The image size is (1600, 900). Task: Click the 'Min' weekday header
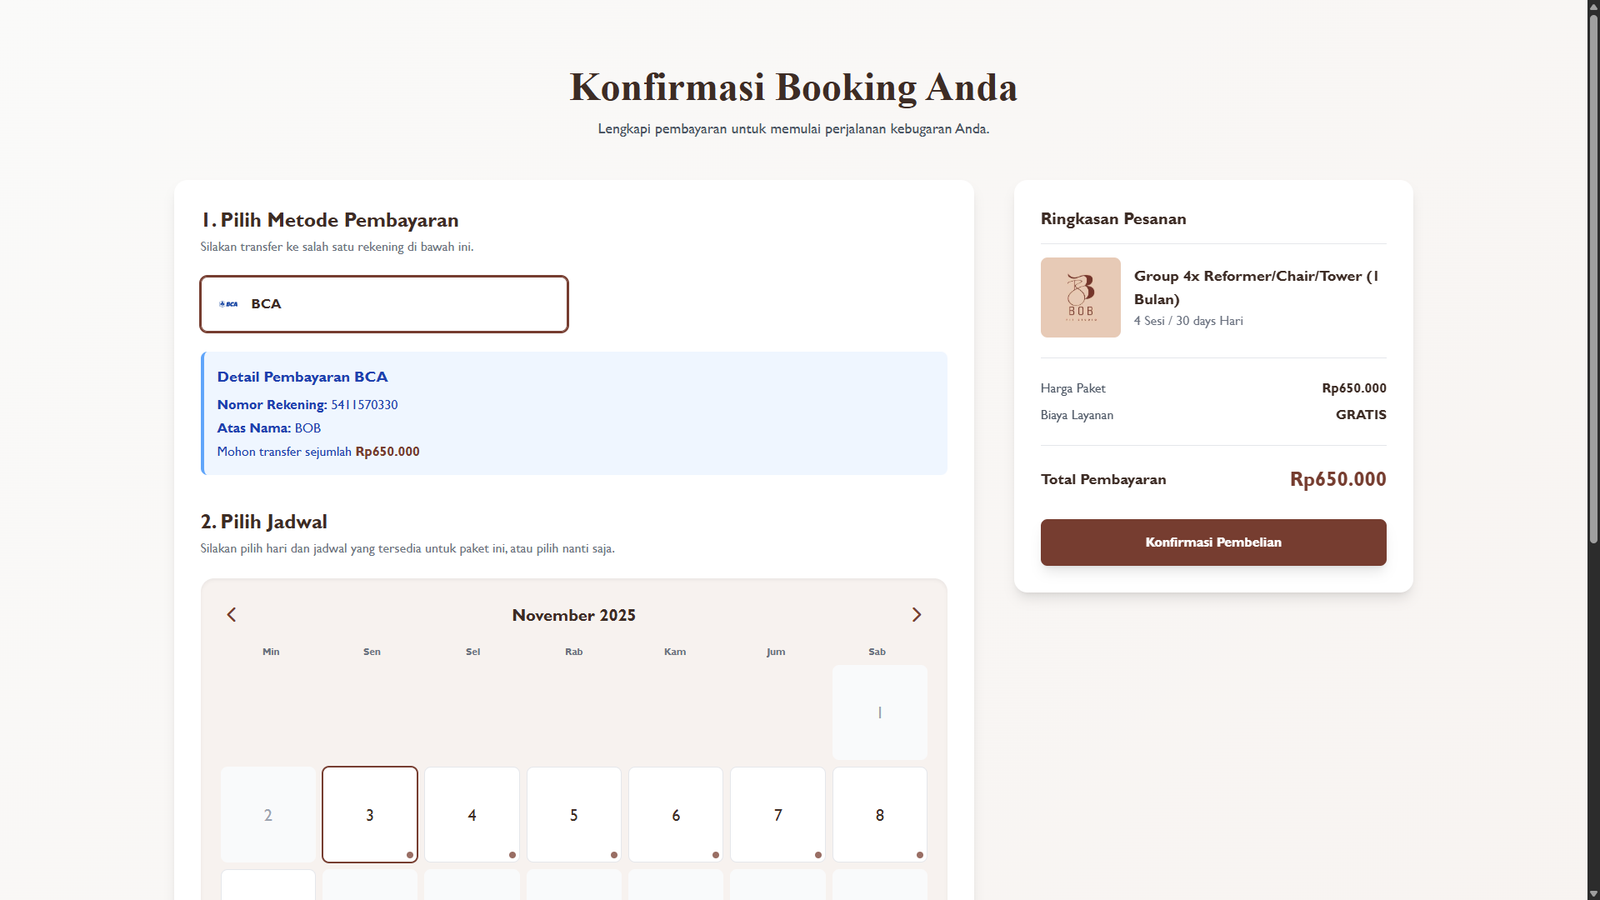click(271, 652)
